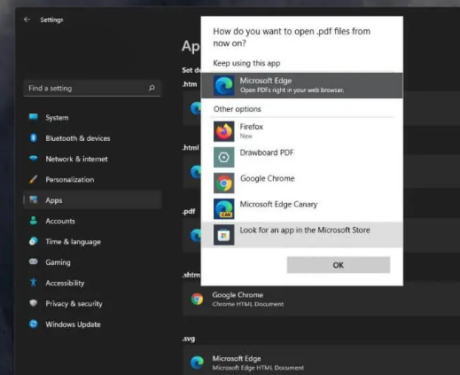Open Accessibility settings
The image size is (460, 375).
click(92, 283)
